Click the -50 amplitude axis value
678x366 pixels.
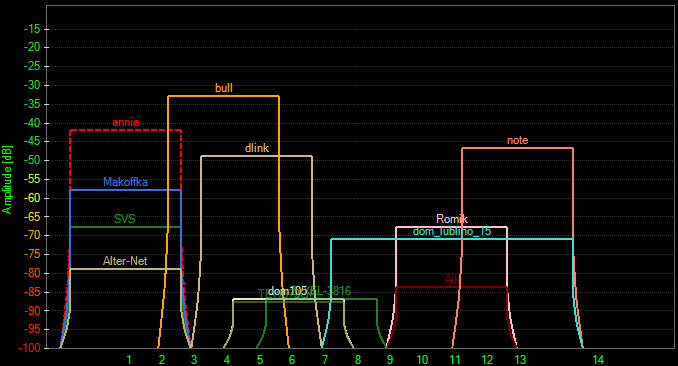32,160
